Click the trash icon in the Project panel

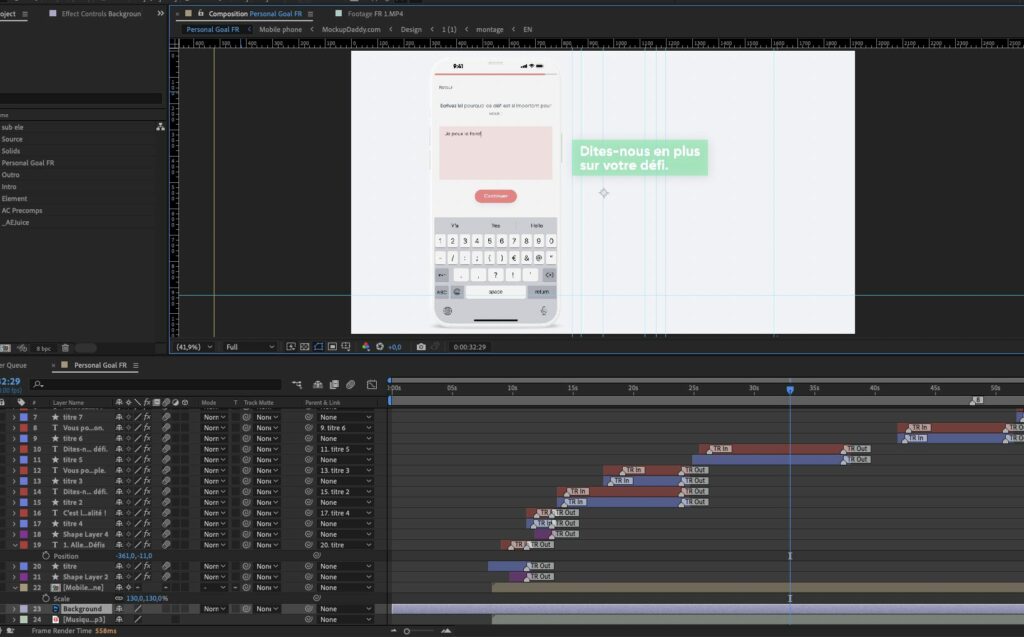65,348
